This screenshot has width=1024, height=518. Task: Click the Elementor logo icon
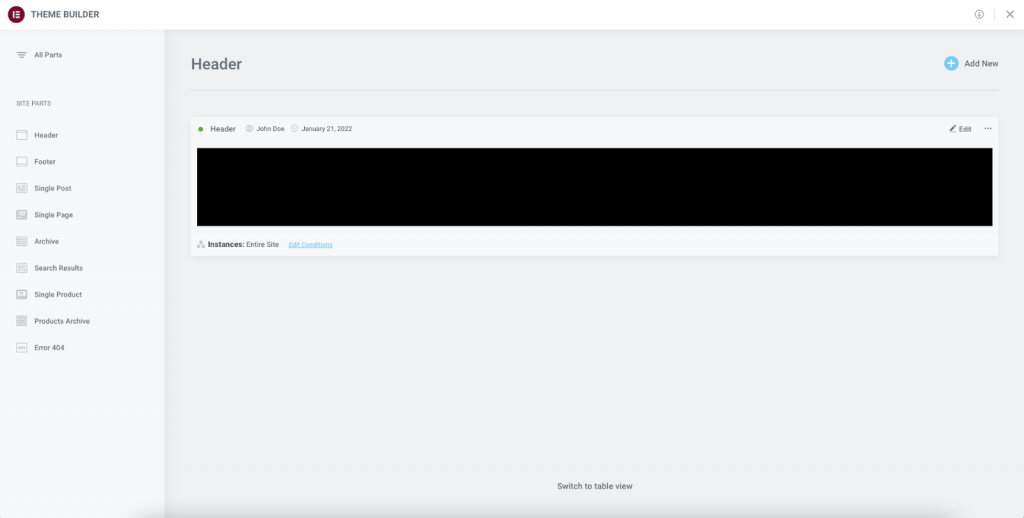click(16, 14)
